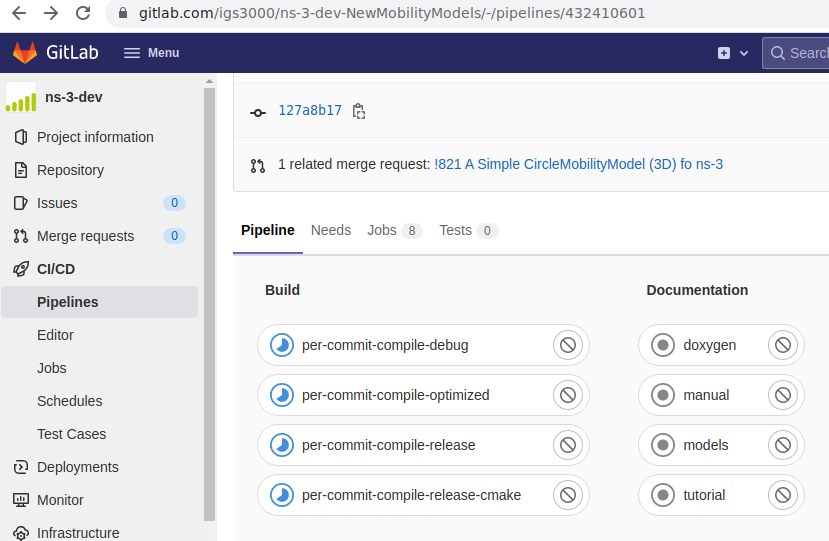
Task: Click the sidebar vertical scrollbar
Action: click(x=209, y=305)
